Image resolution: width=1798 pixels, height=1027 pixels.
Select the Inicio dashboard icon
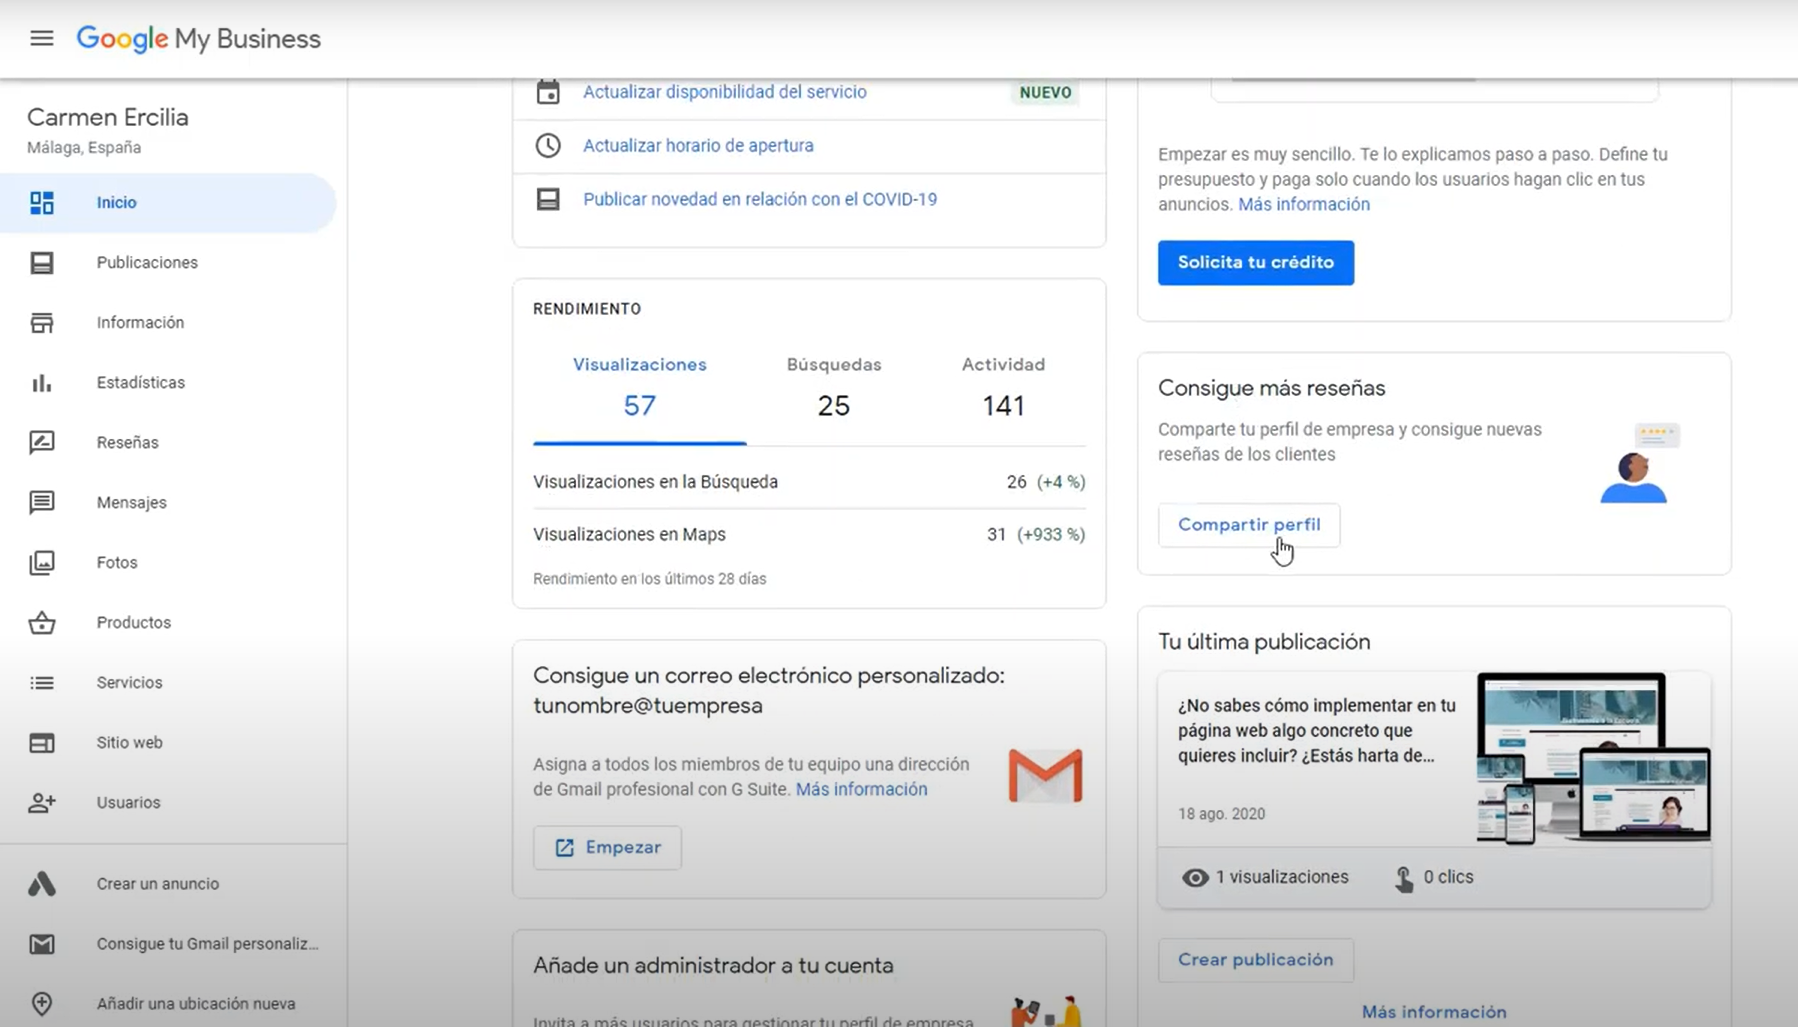tap(42, 203)
